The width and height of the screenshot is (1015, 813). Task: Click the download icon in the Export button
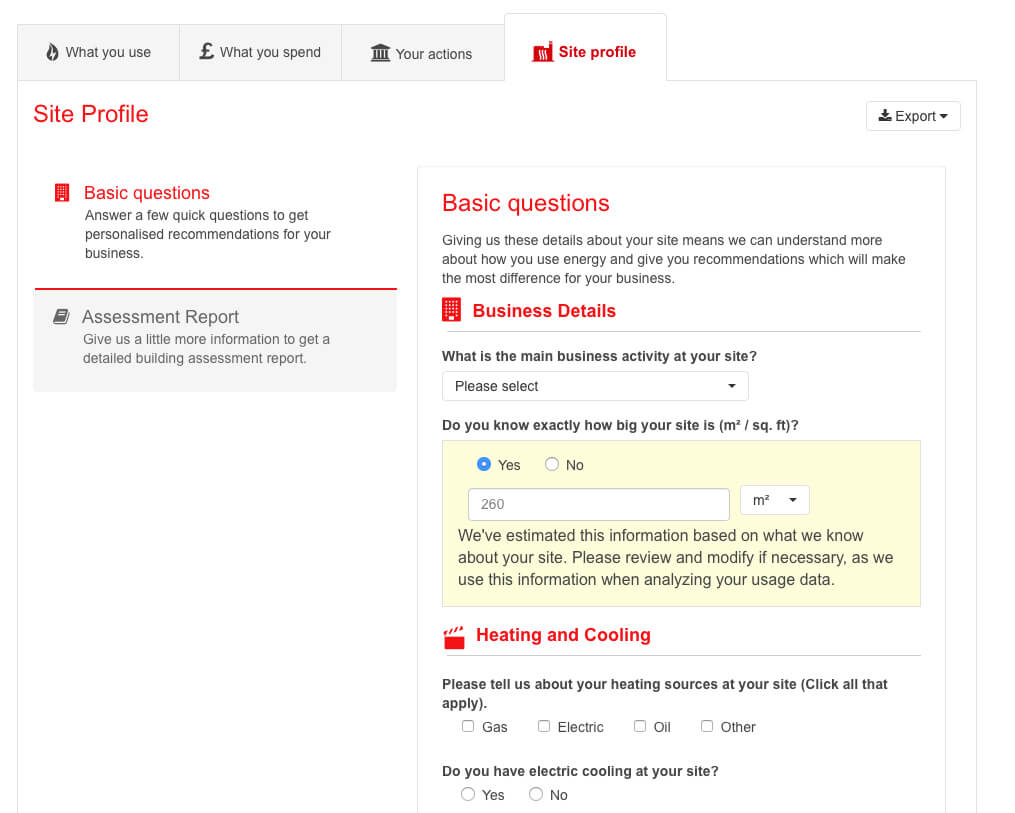click(887, 115)
